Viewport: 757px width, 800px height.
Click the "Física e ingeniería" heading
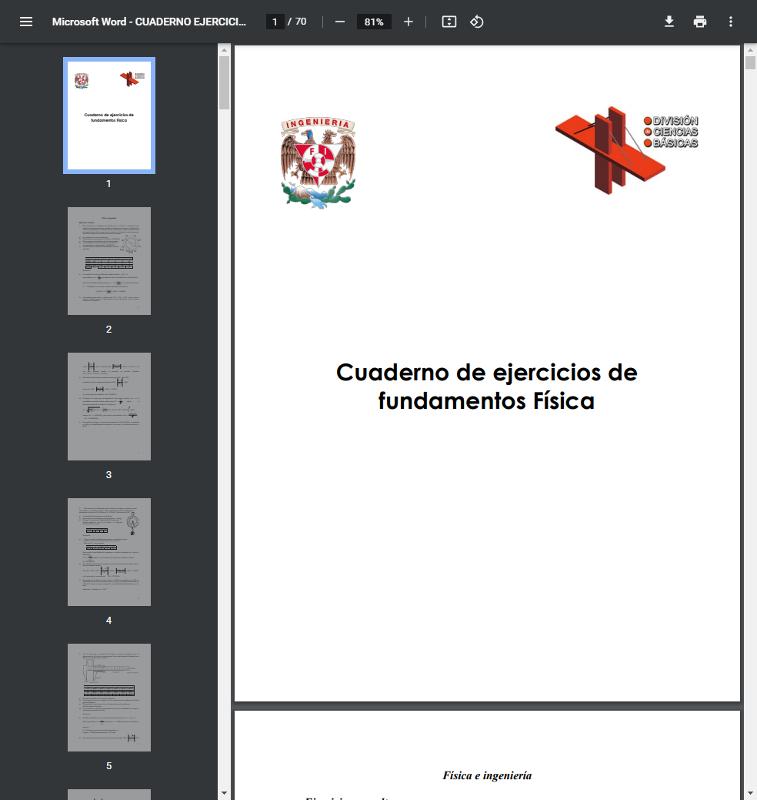pyautogui.click(x=487, y=776)
